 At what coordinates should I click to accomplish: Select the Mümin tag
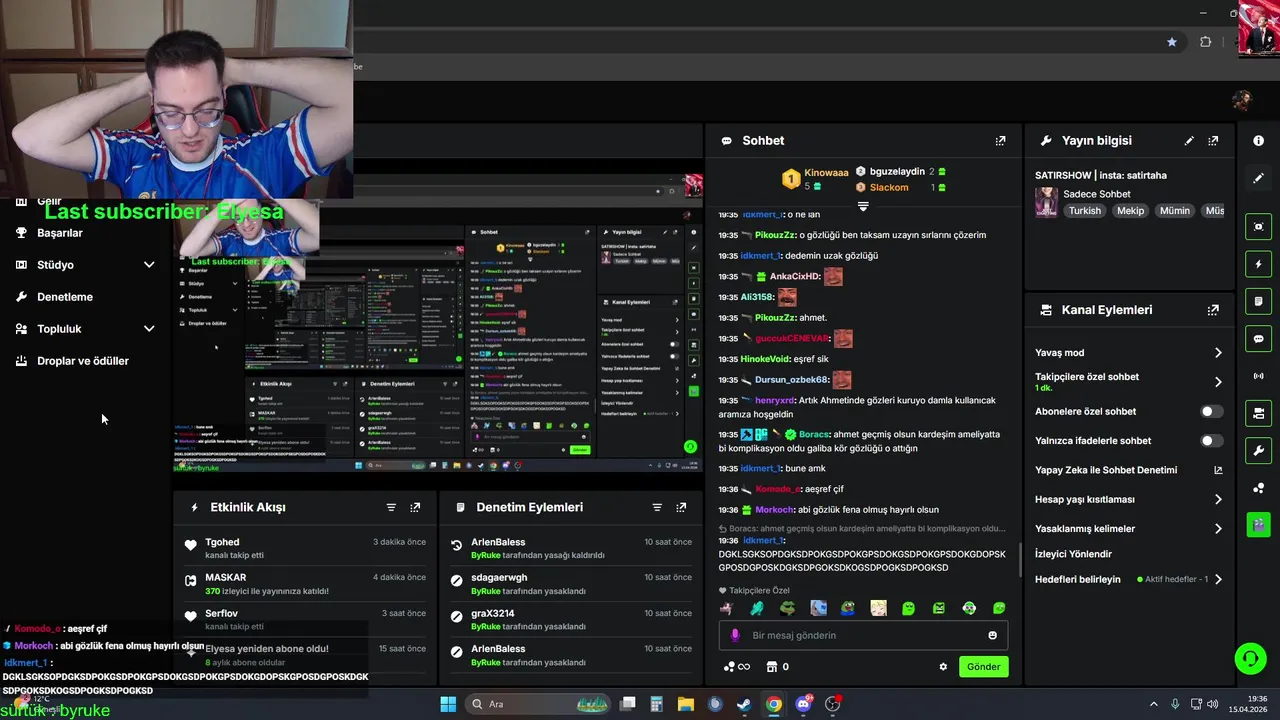tap(1175, 211)
